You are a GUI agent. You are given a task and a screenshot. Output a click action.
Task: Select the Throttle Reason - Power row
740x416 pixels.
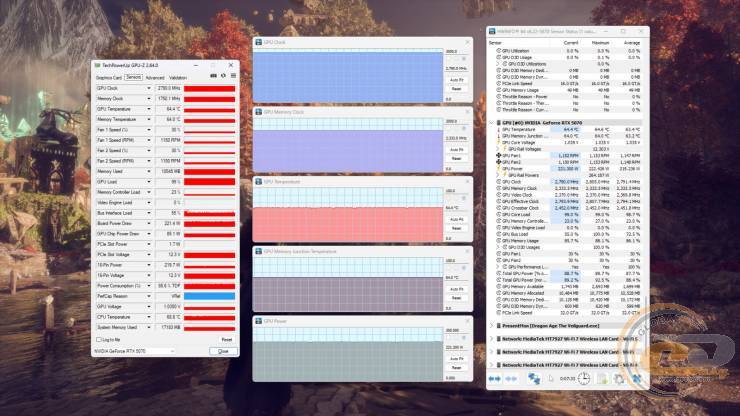click(568, 97)
